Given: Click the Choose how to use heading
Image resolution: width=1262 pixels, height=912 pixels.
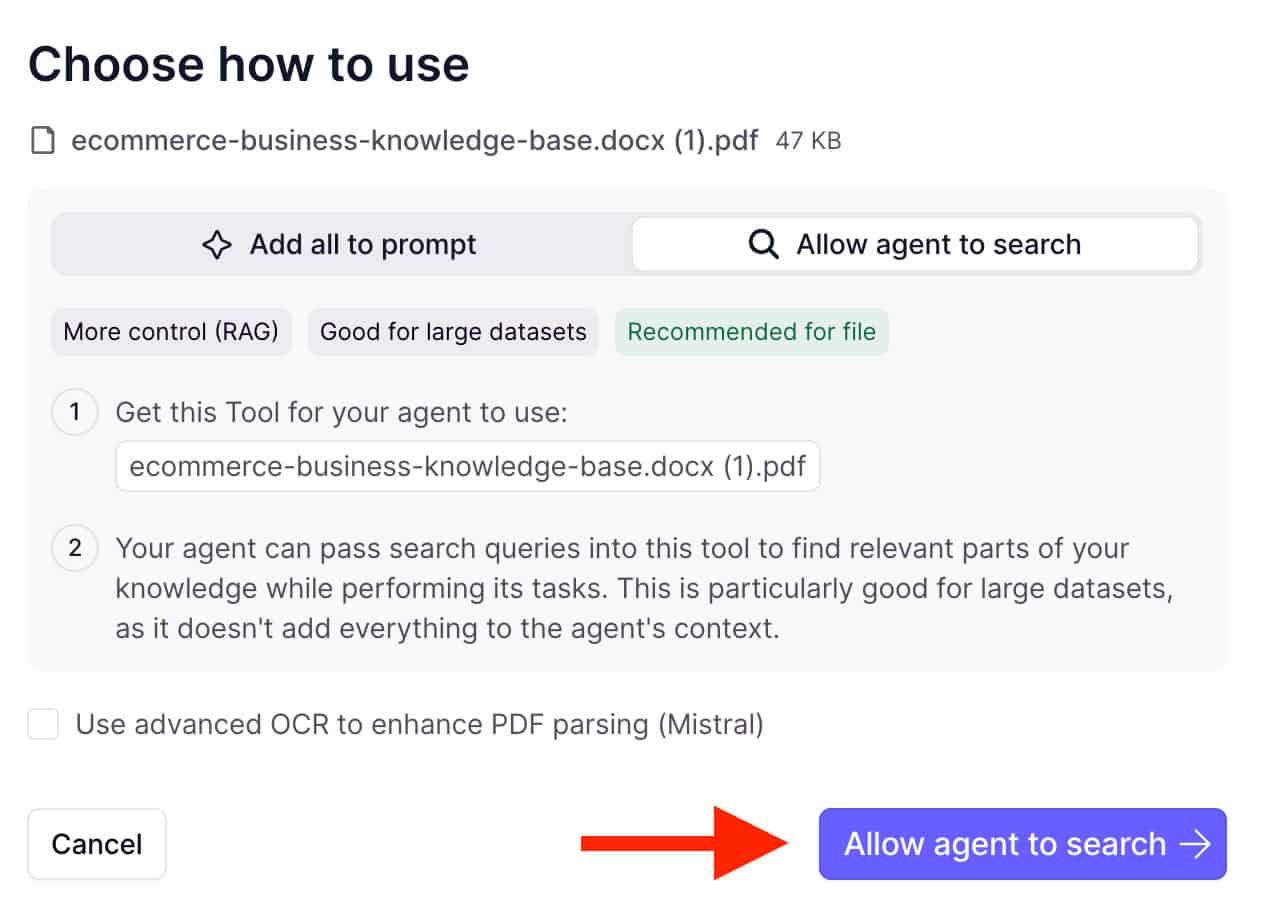Looking at the screenshot, I should tap(249, 64).
